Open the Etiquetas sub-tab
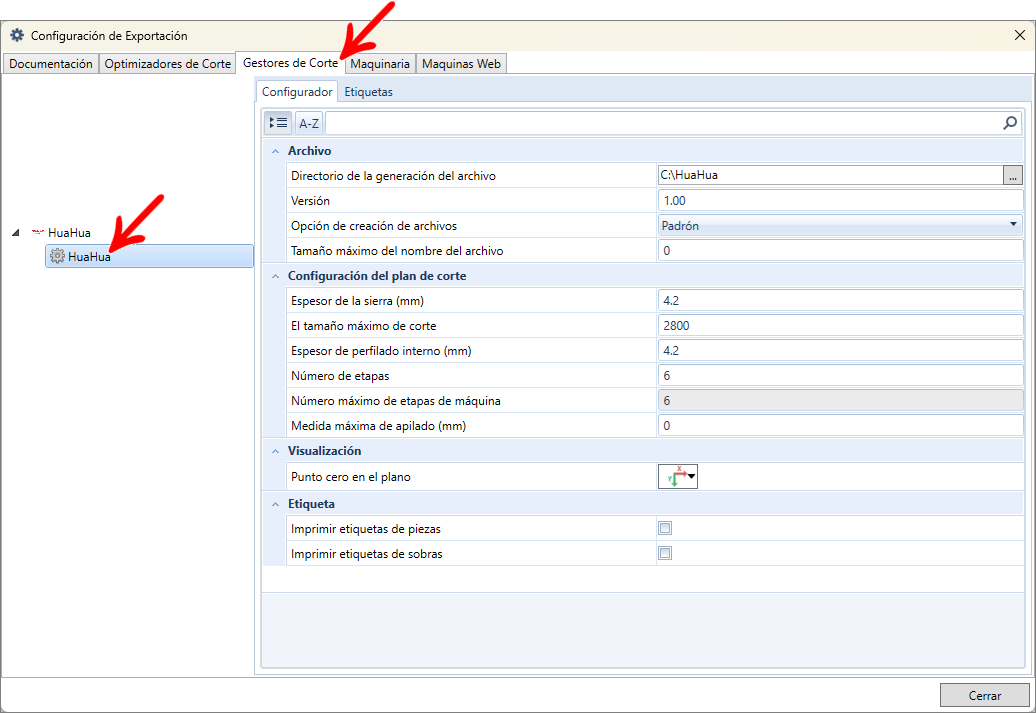Viewport: 1036px width, 713px height. click(x=368, y=92)
